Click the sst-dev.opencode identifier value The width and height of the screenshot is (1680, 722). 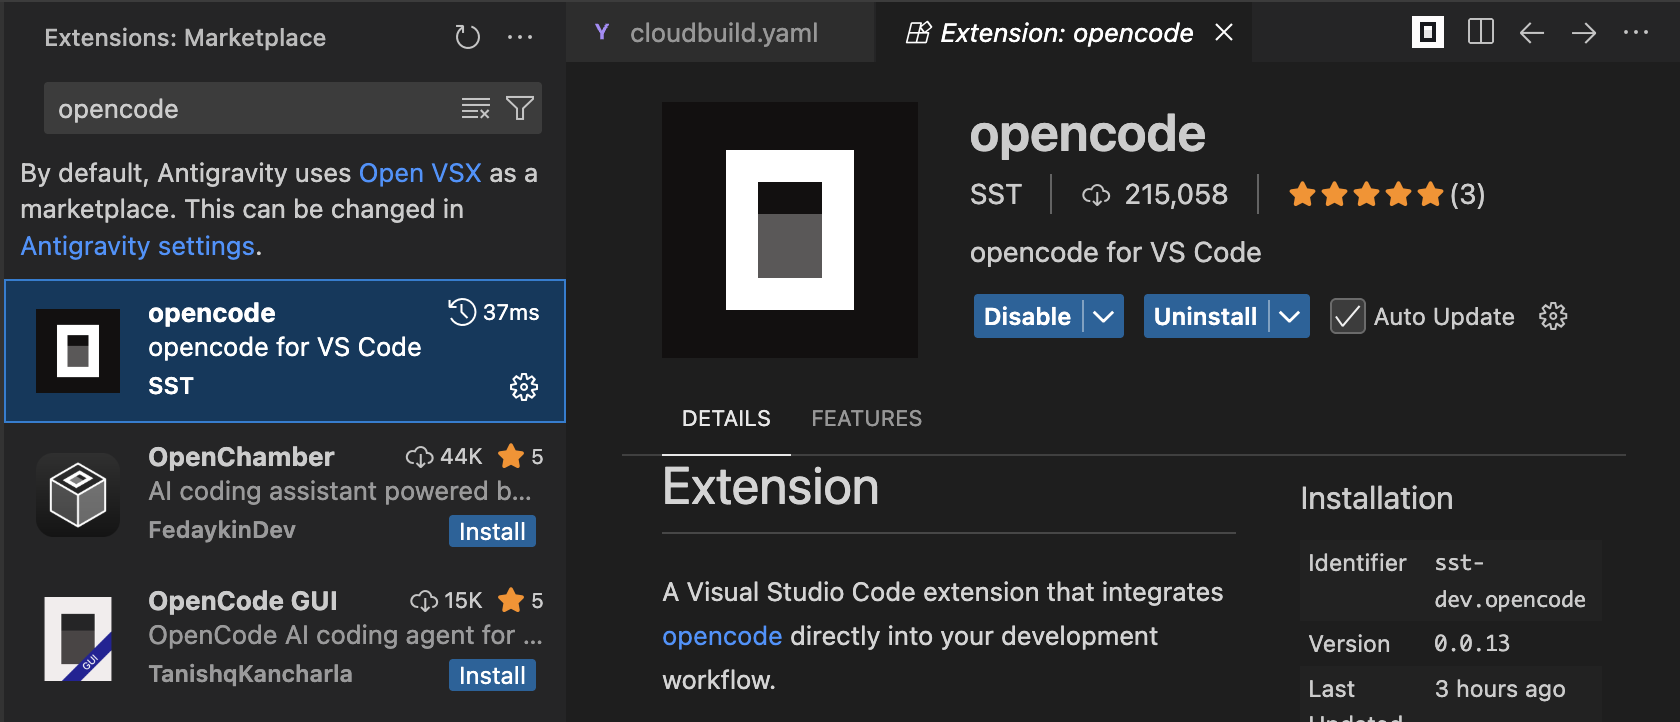click(x=1510, y=581)
